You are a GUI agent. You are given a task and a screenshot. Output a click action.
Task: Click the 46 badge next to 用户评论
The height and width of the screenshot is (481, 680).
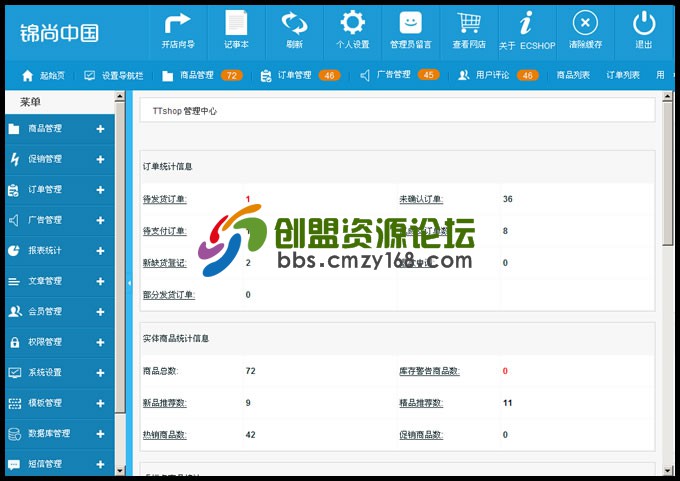527,75
